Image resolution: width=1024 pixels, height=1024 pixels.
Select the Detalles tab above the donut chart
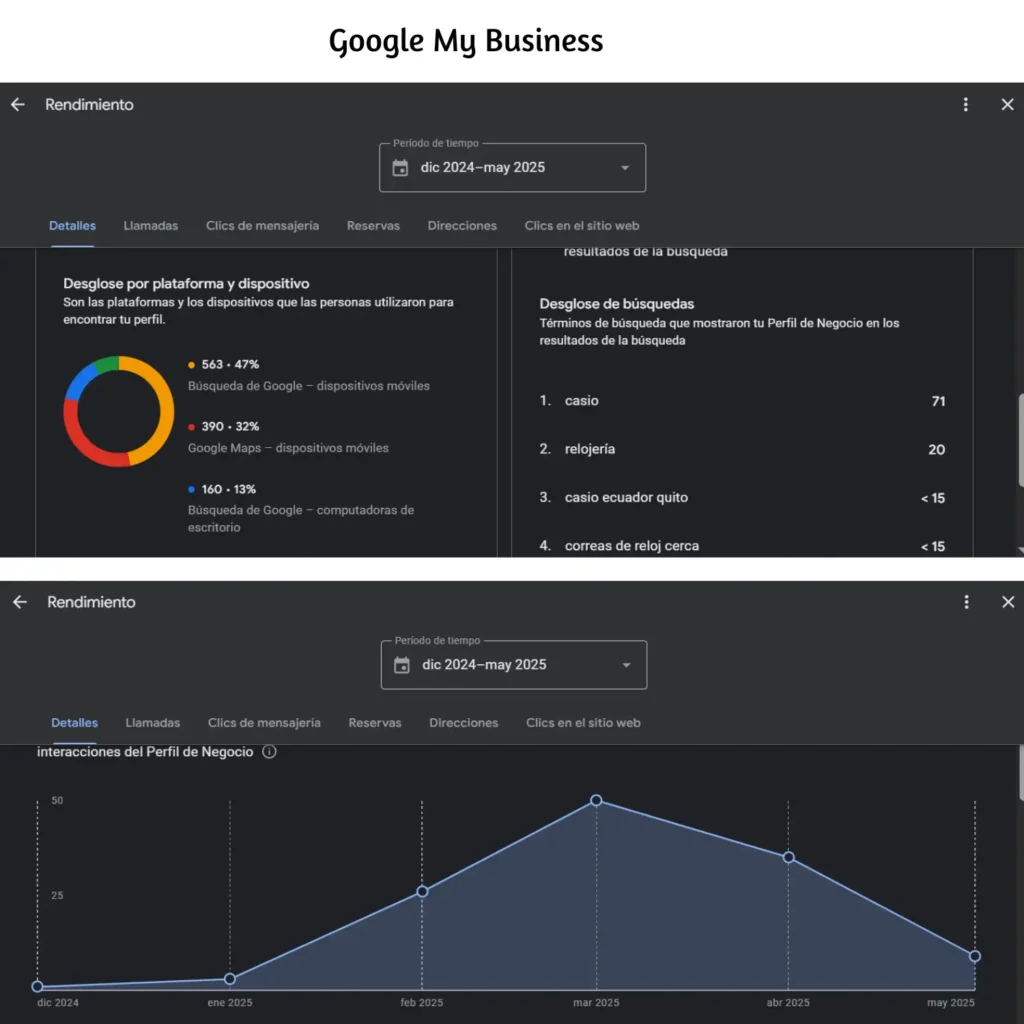(72, 226)
